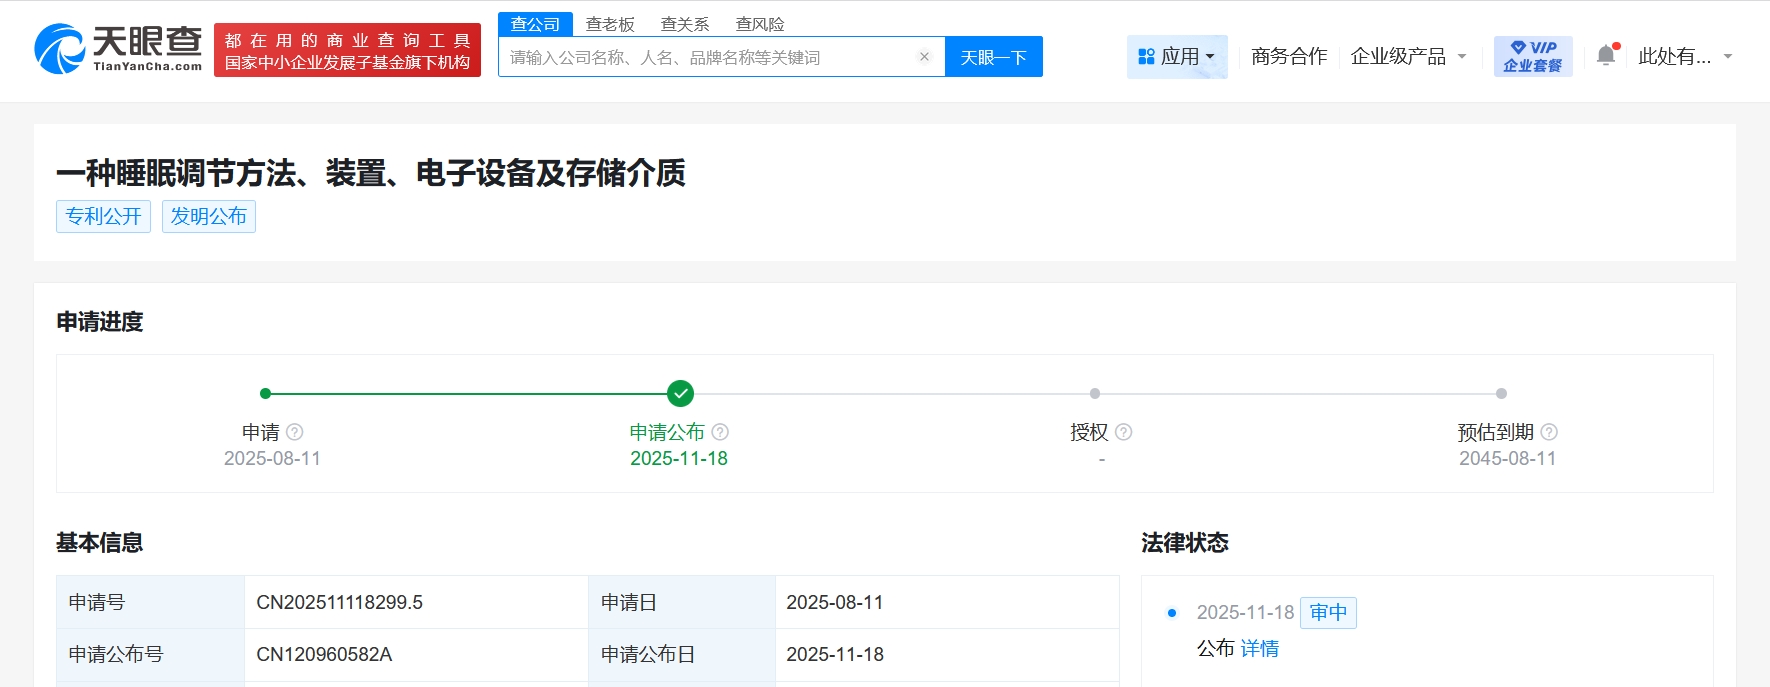
Task: Select the 查风险 tab
Action: 760,24
